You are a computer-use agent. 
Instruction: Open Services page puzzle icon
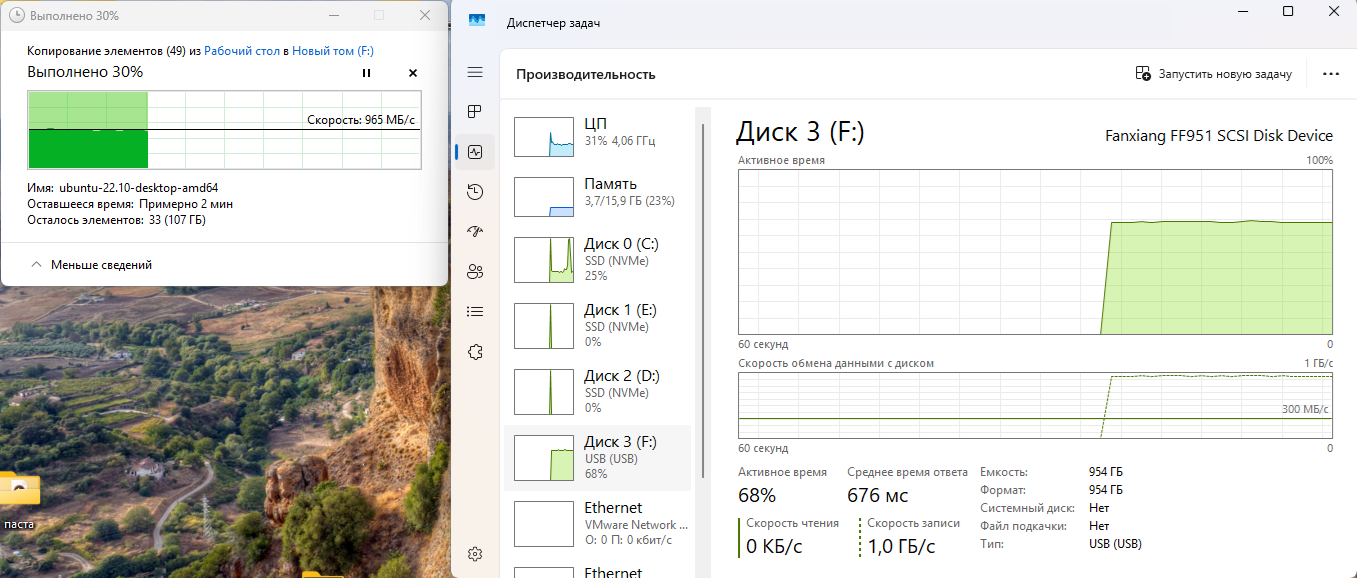tap(475, 352)
